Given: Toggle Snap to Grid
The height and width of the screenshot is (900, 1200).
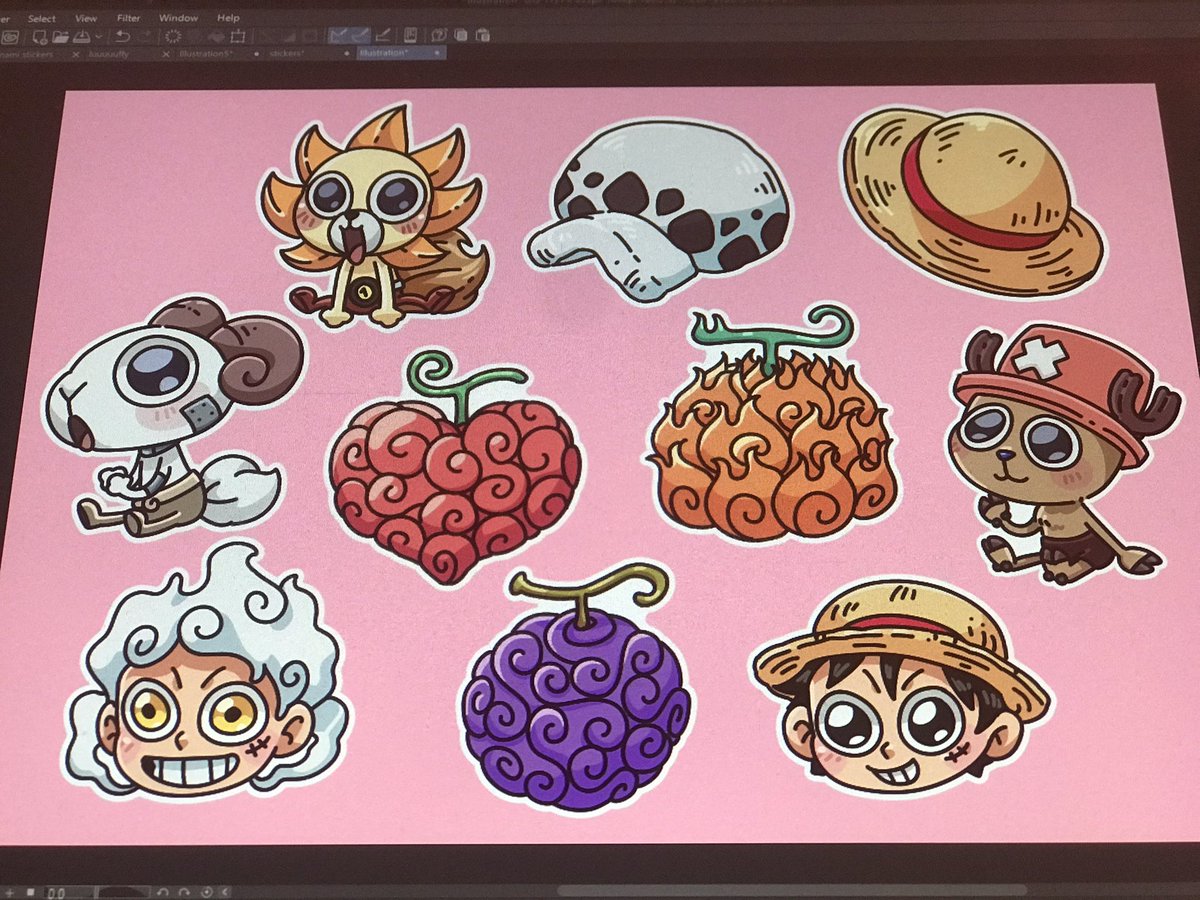Looking at the screenshot, I should click(x=383, y=37).
